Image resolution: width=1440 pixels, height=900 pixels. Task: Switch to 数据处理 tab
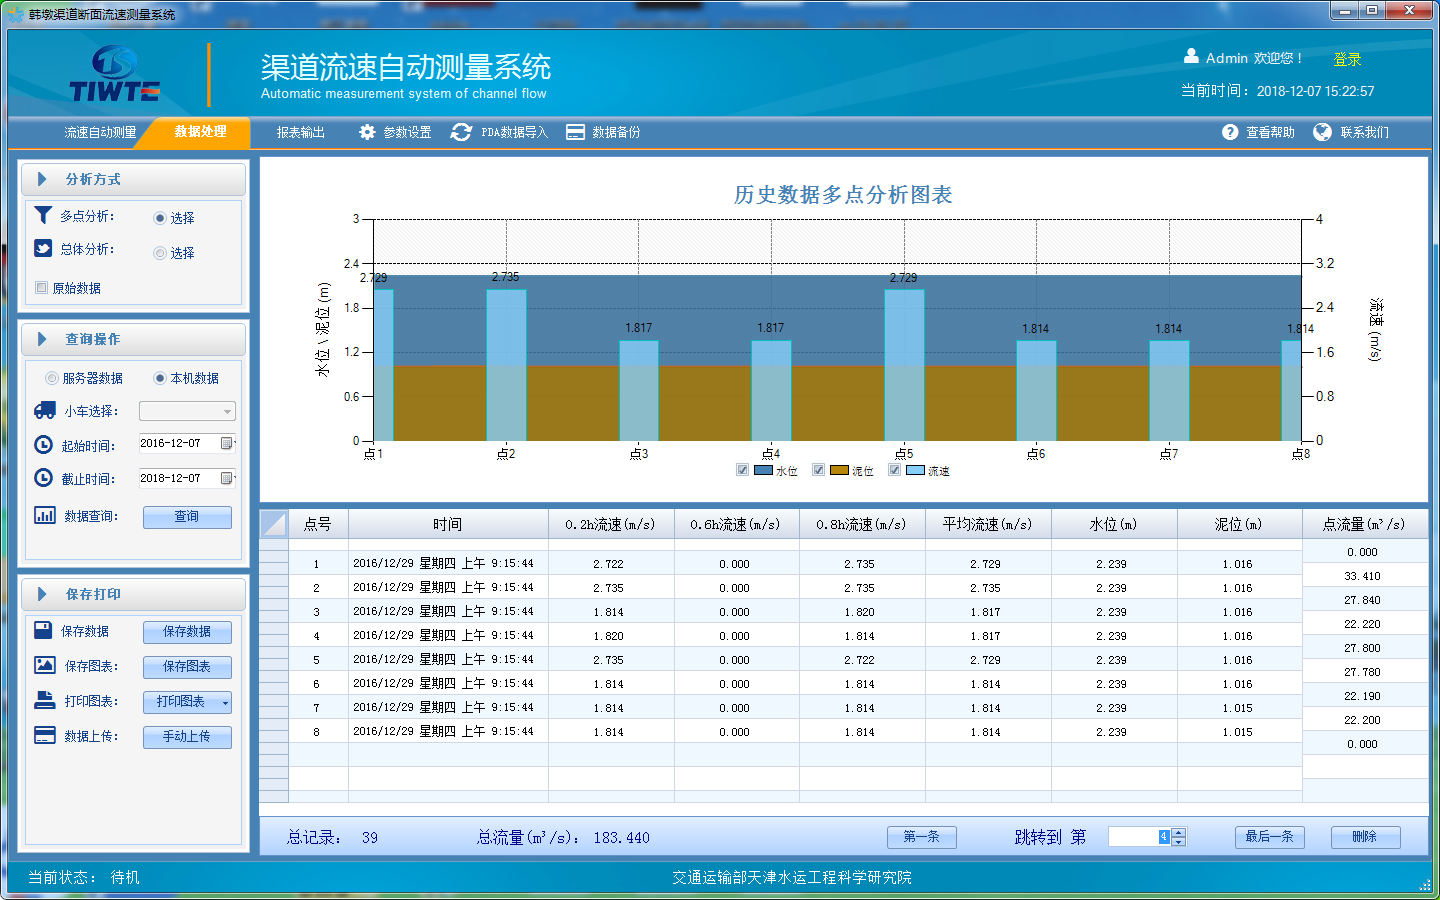pyautogui.click(x=200, y=132)
